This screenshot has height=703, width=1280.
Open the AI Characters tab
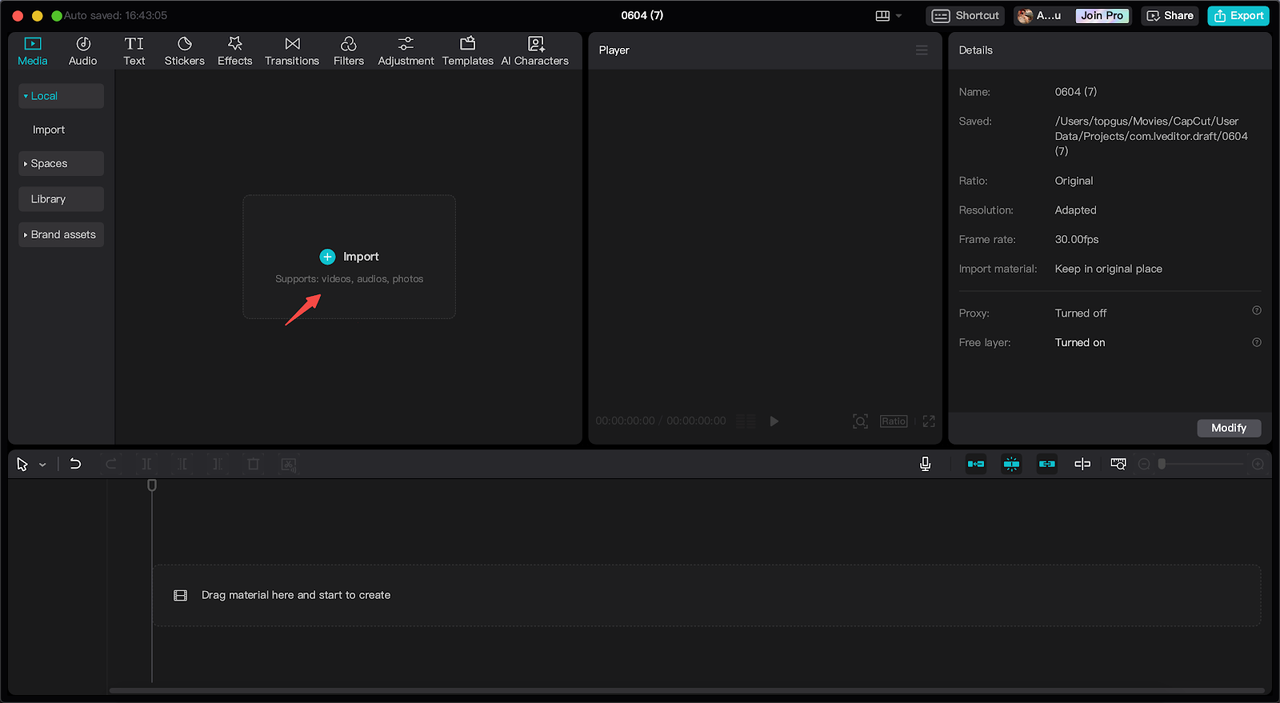pyautogui.click(x=535, y=51)
